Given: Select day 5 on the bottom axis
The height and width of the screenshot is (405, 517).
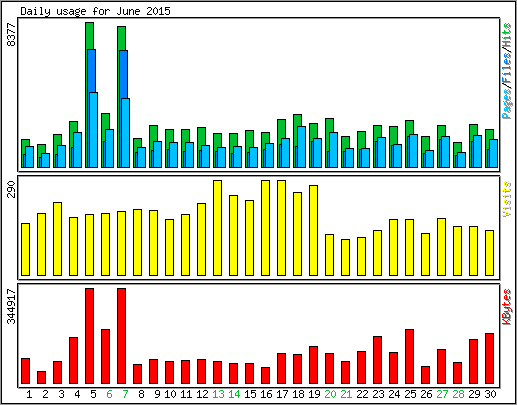Looking at the screenshot, I should [93, 394].
